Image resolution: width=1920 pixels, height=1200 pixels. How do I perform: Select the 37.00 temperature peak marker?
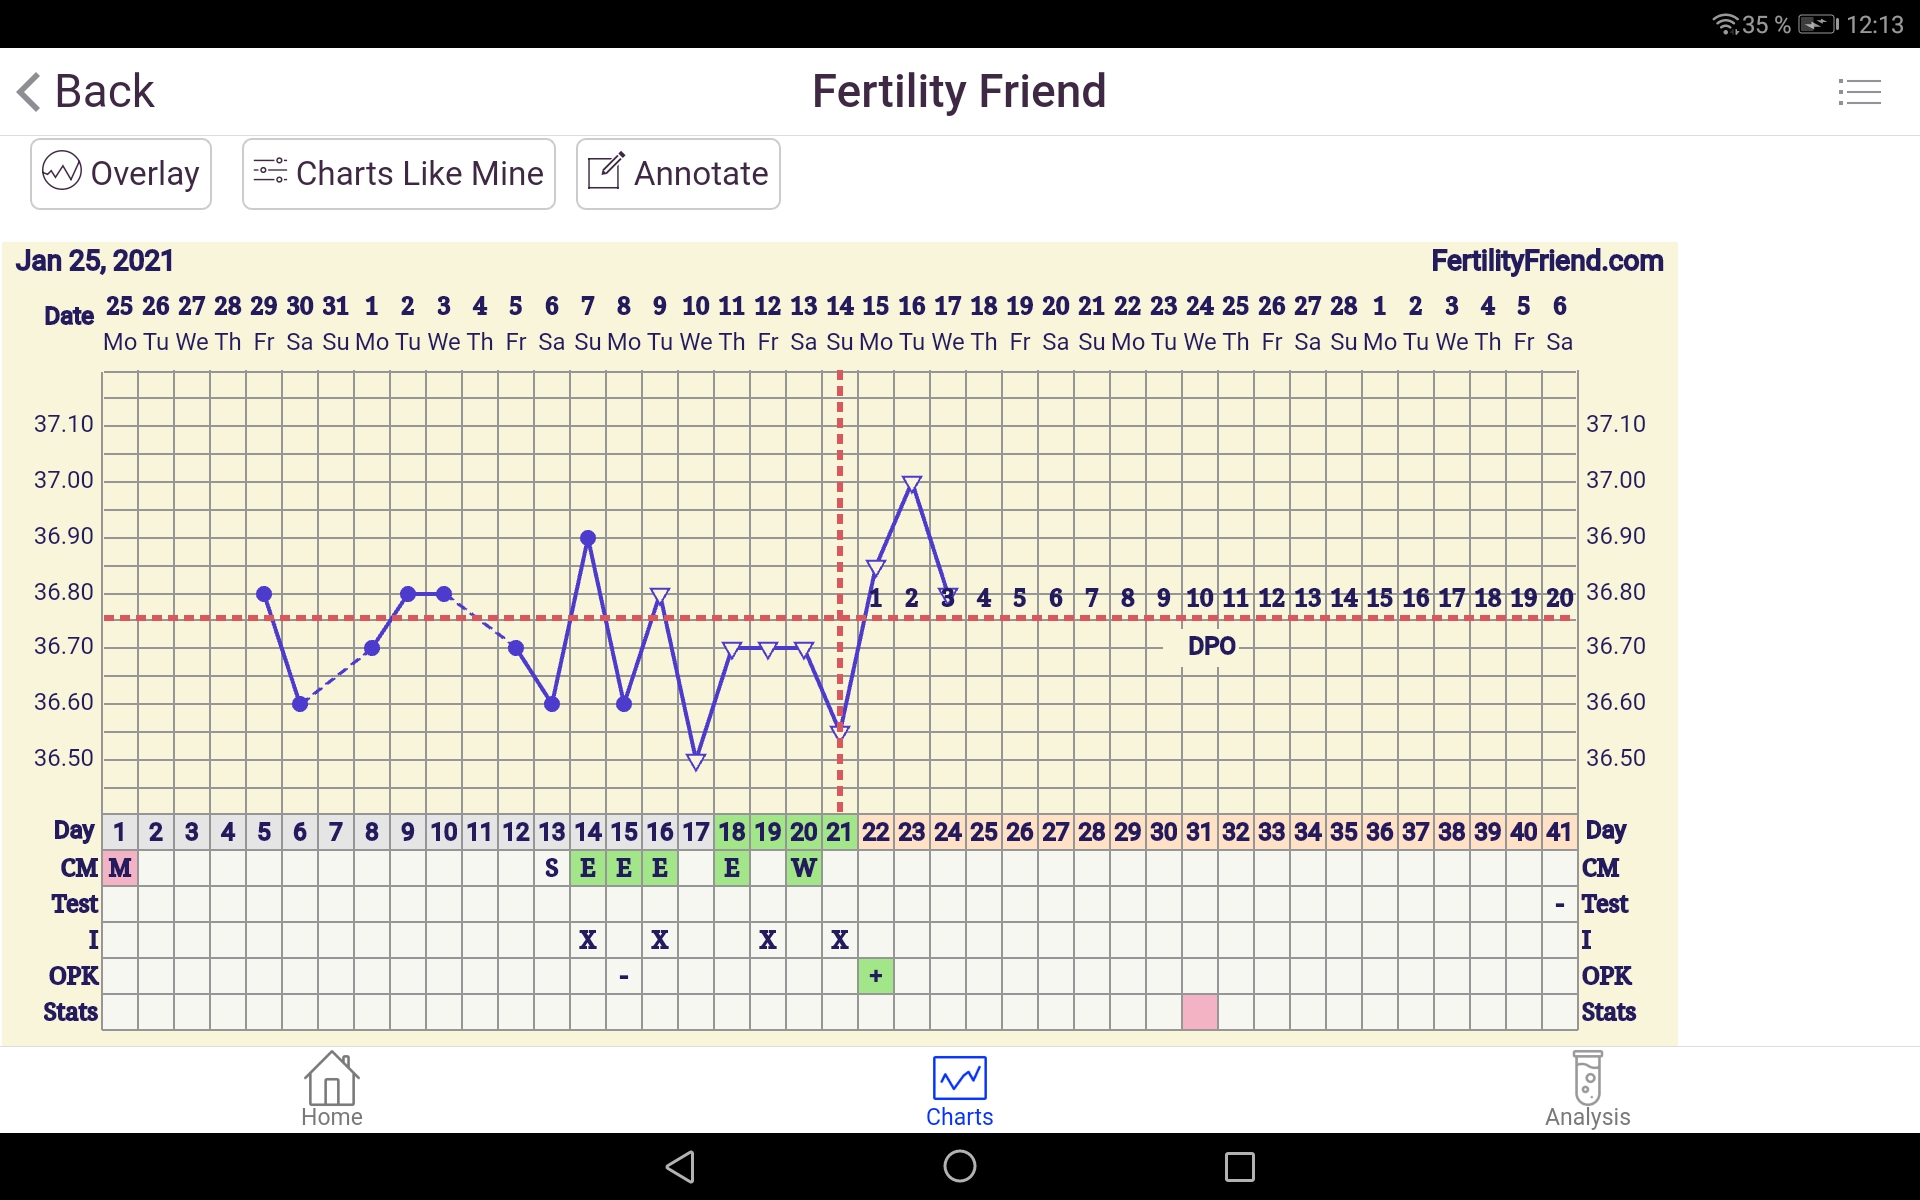911,484
